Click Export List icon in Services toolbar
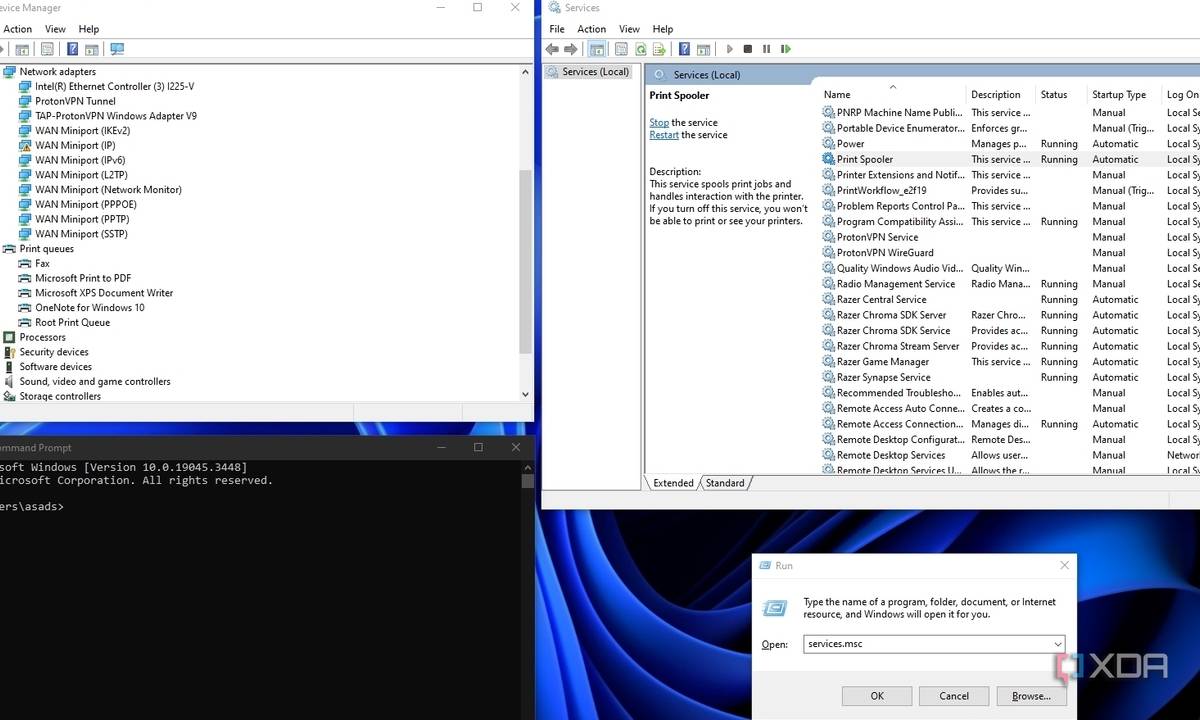Viewport: 1200px width, 720px height. 660,49
